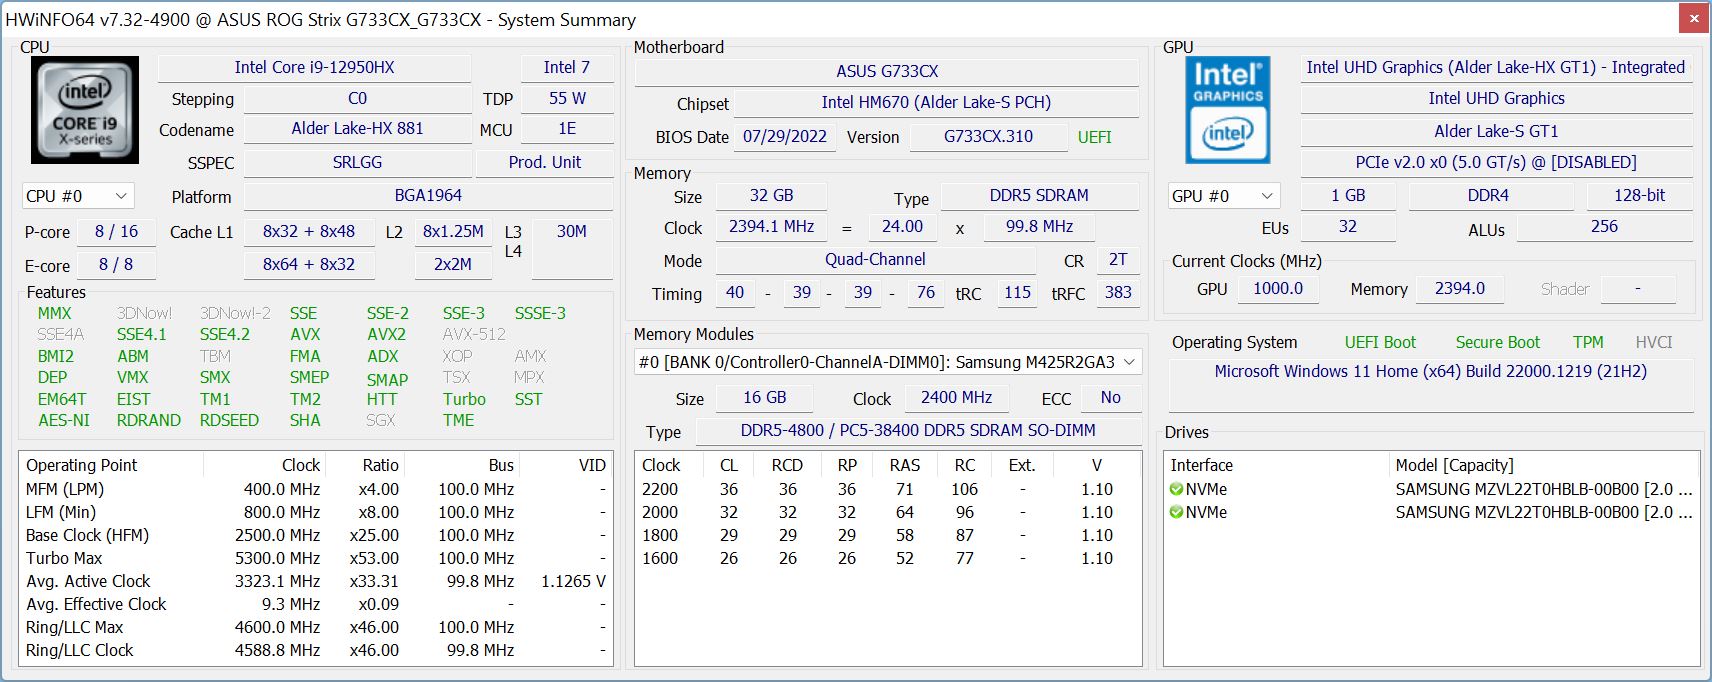Click the MCU 1E value

567,129
